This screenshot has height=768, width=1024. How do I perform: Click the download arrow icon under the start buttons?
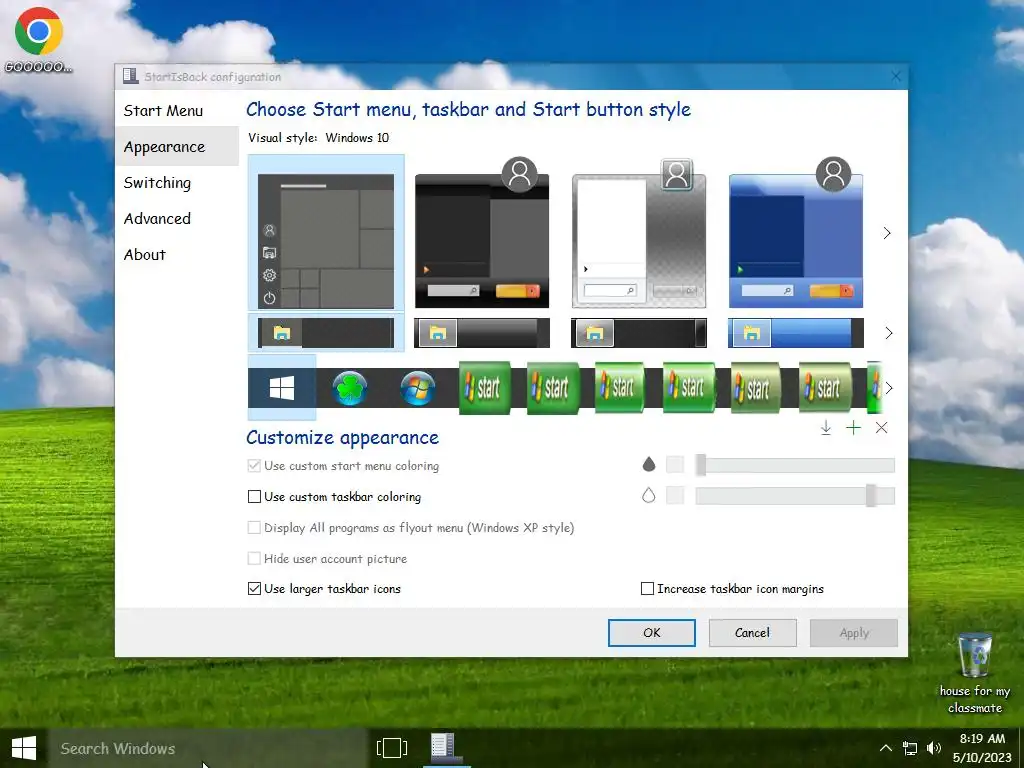point(825,428)
